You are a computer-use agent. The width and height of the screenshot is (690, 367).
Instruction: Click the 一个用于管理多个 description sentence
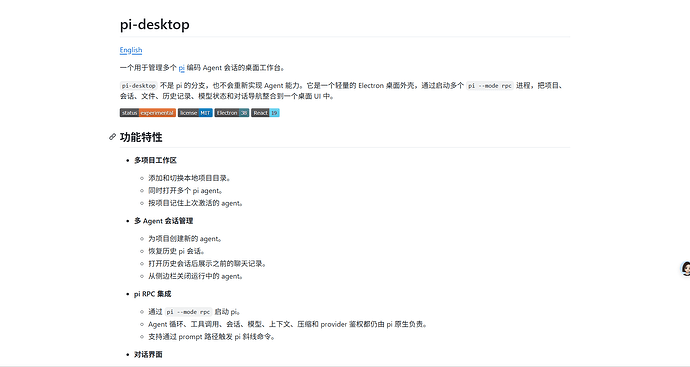pyautogui.click(x=202, y=68)
